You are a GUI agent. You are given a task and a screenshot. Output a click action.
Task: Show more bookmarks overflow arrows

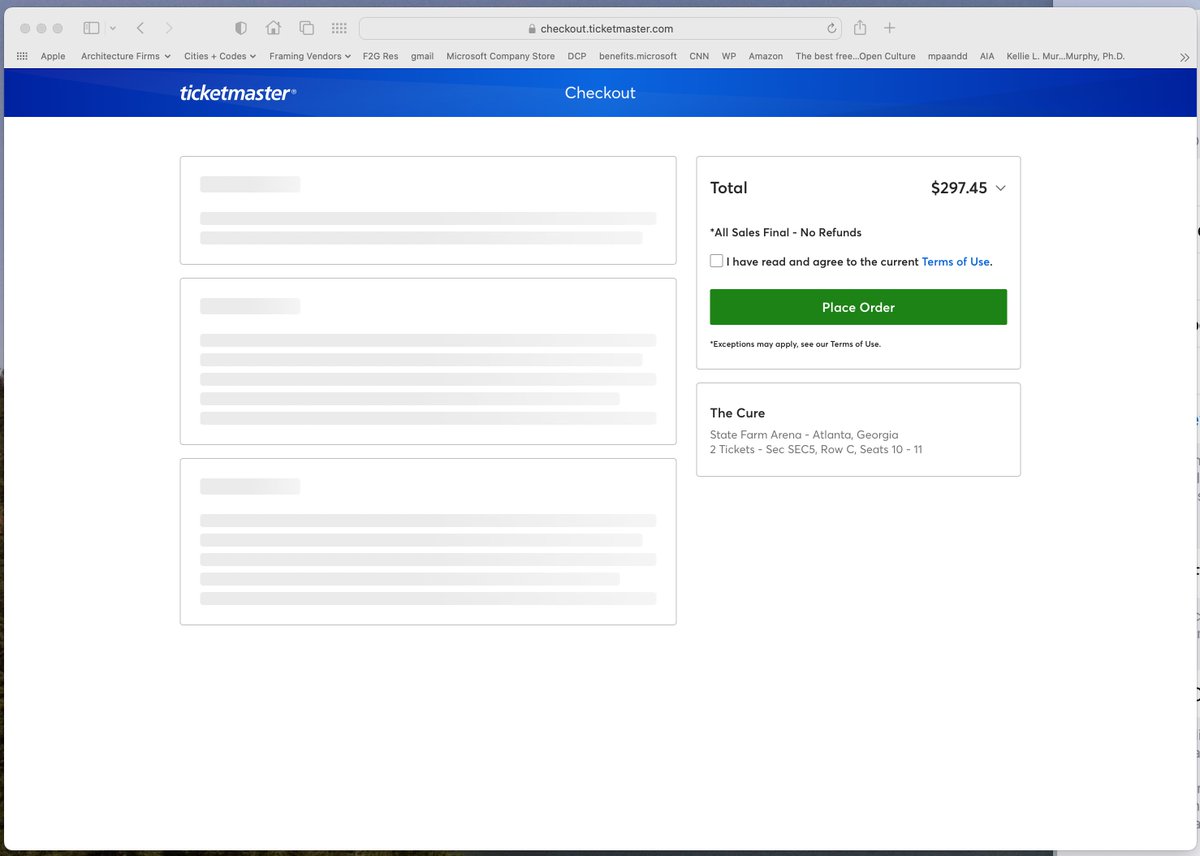pyautogui.click(x=1184, y=56)
